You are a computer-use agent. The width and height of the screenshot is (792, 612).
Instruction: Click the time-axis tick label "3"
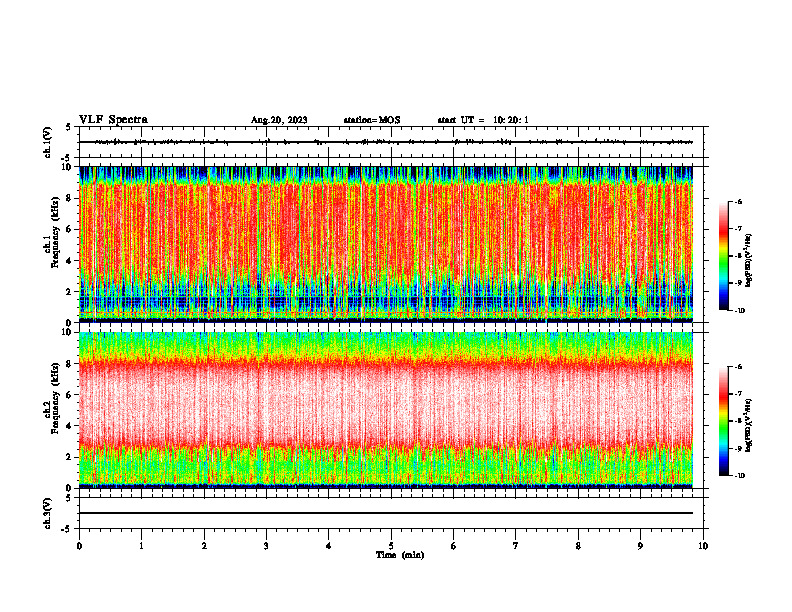[266, 546]
